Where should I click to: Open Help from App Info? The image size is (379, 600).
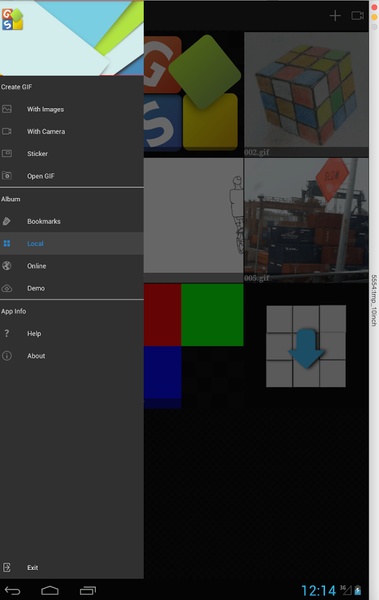[x=72, y=333]
